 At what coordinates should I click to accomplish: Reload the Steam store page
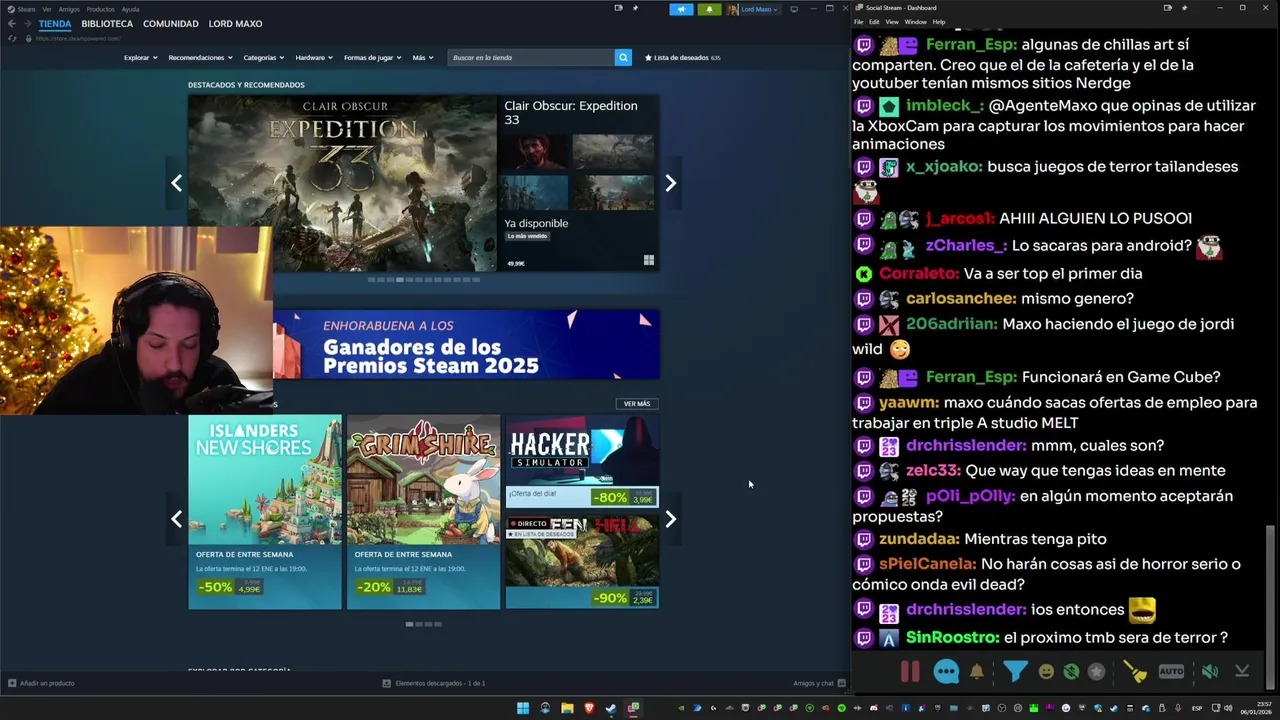[x=12, y=38]
